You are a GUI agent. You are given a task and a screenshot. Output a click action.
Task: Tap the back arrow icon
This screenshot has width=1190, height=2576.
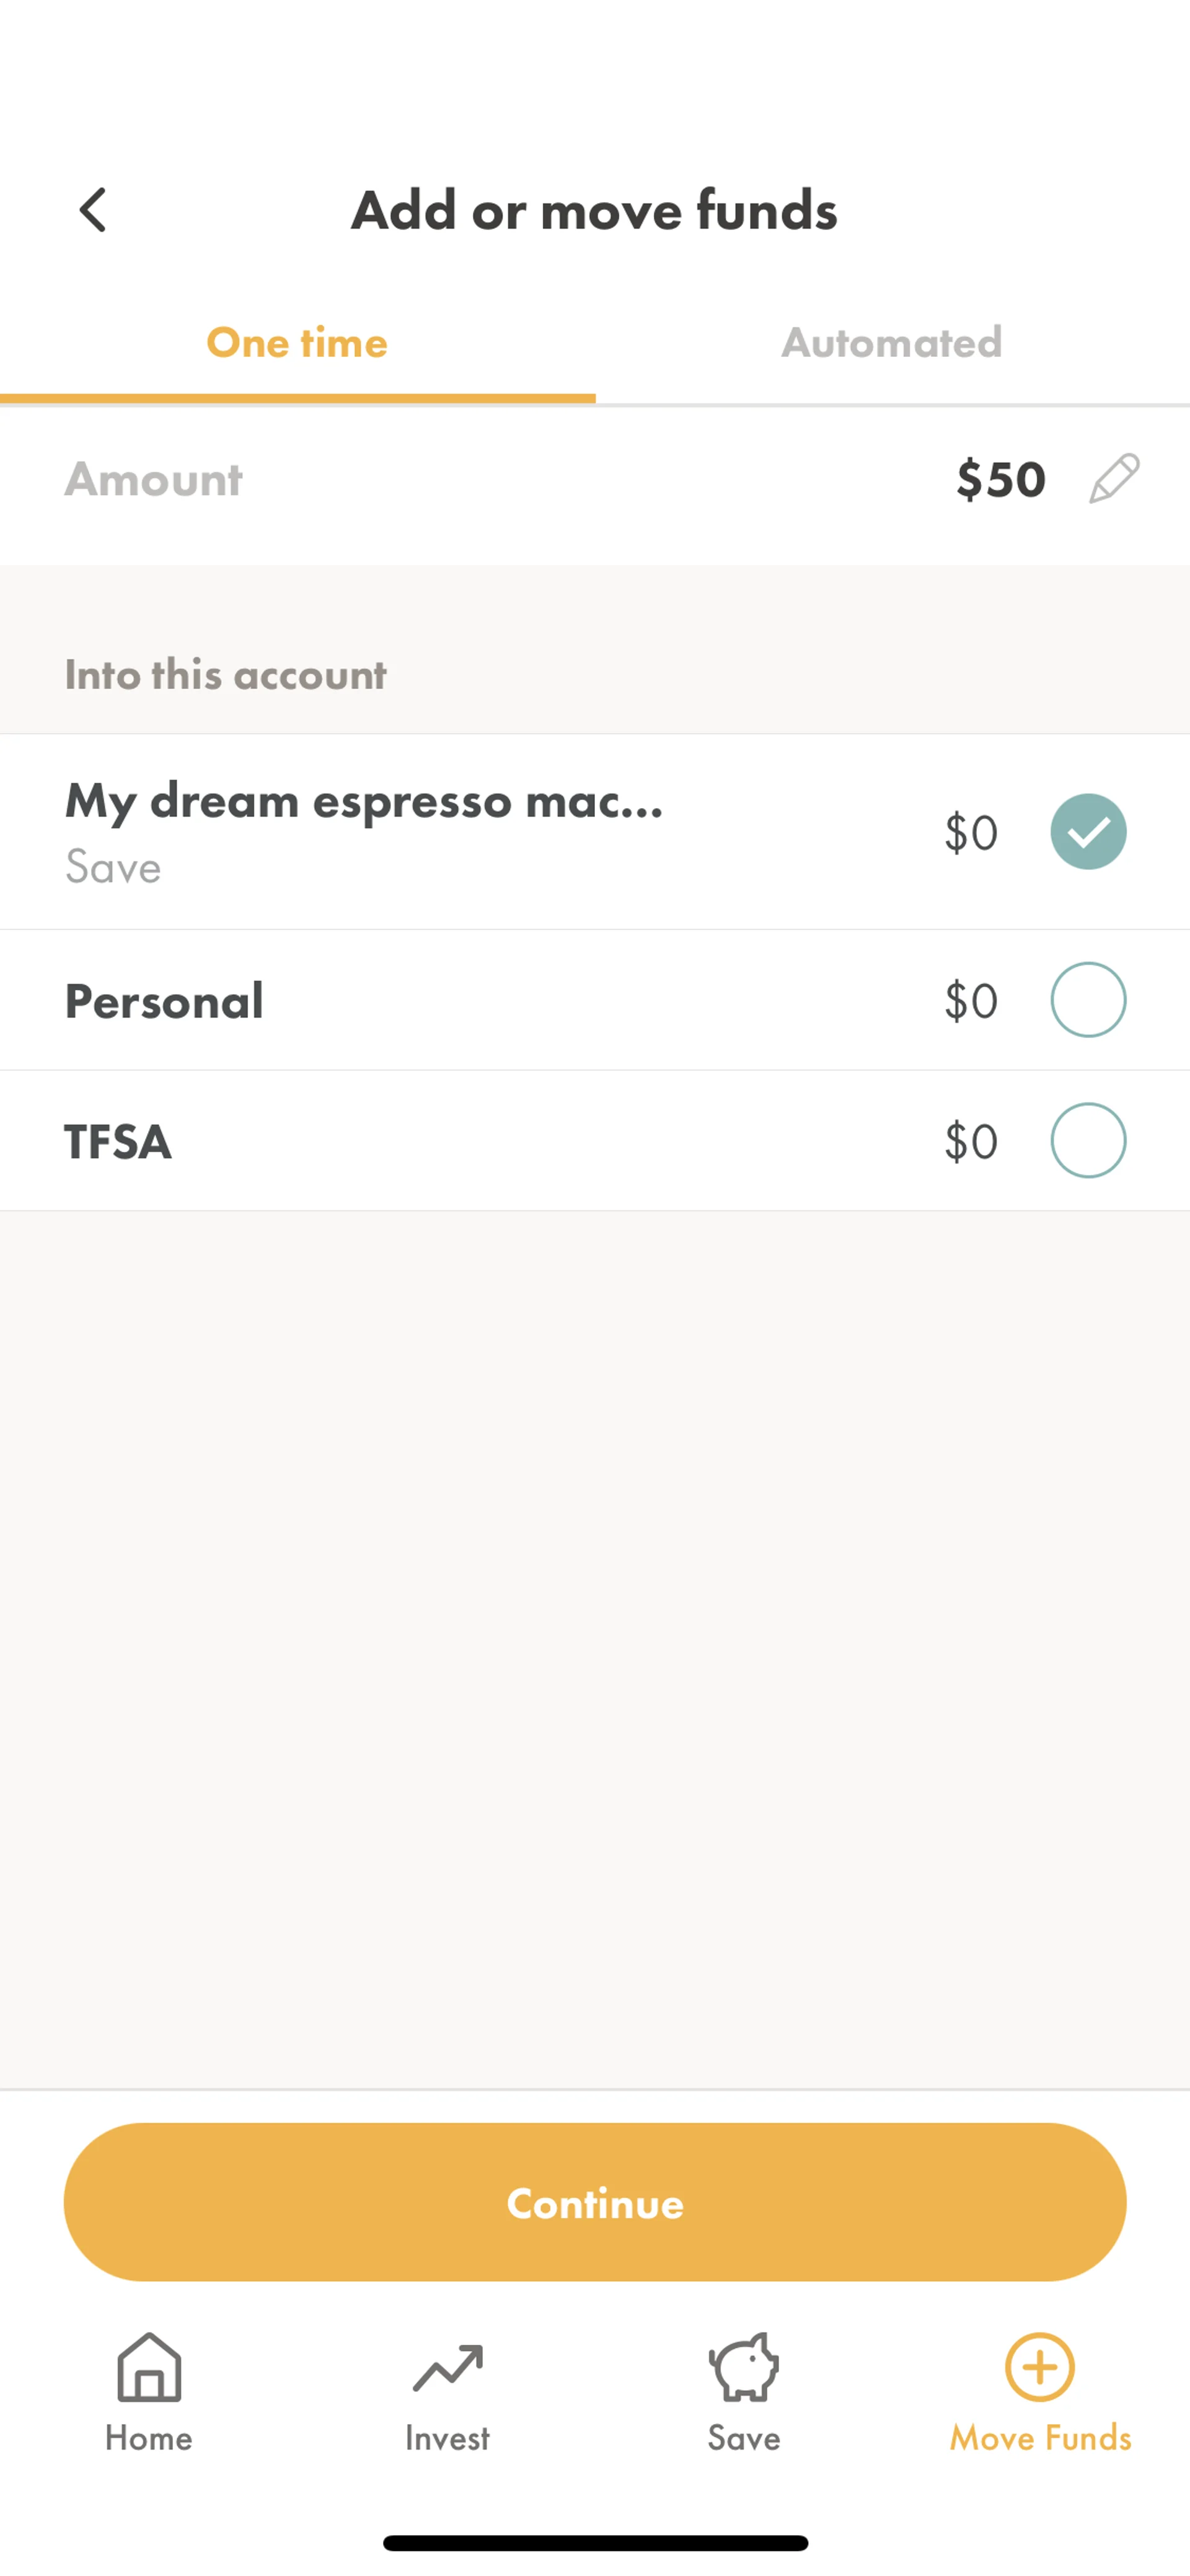(93, 210)
